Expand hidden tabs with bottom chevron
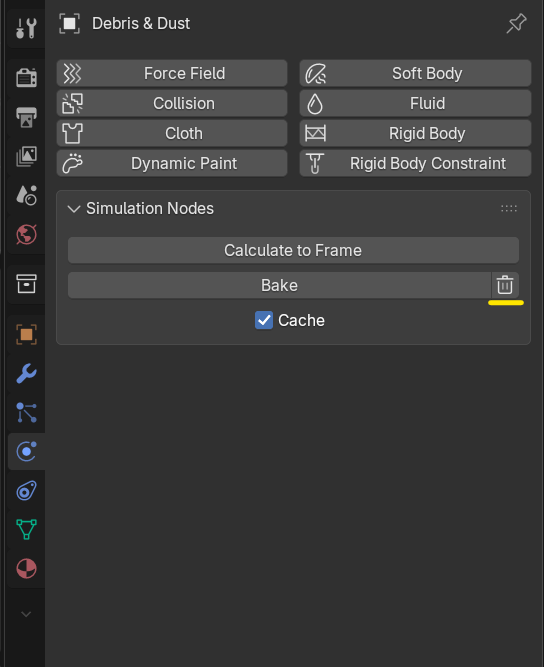544x667 pixels. (x=26, y=614)
